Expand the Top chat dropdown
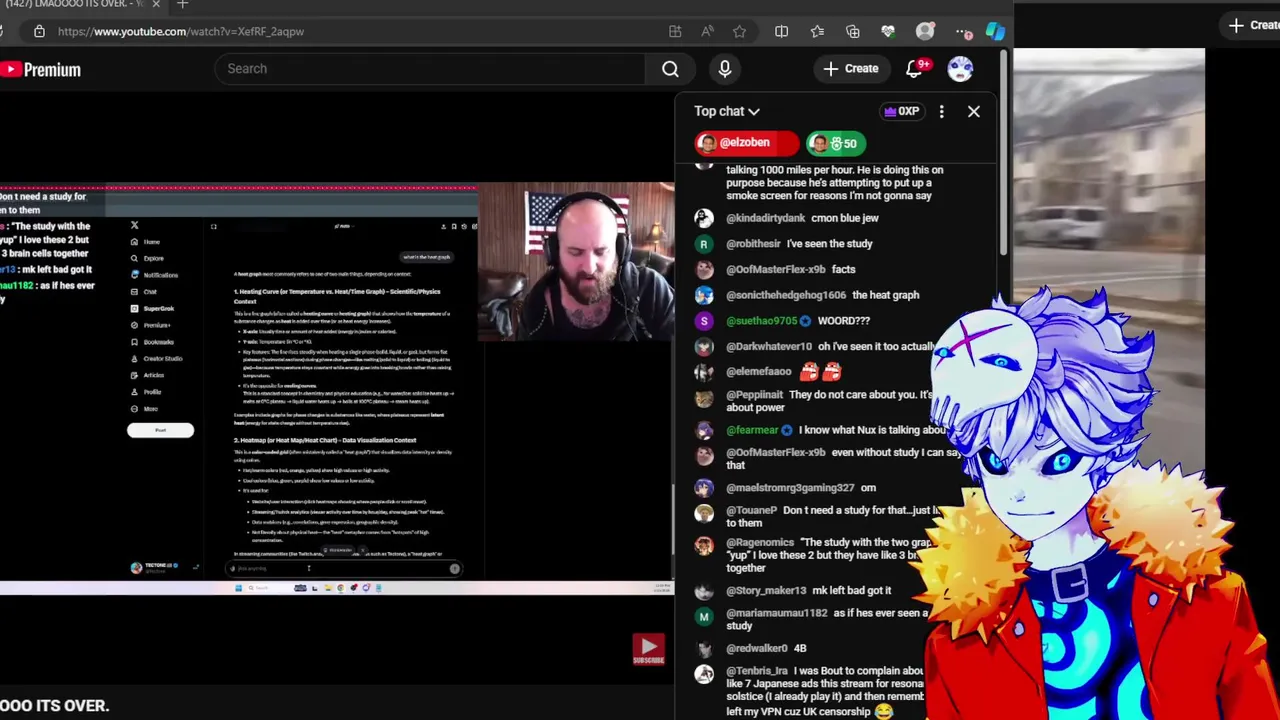Viewport: 1280px width, 720px height. tap(727, 111)
